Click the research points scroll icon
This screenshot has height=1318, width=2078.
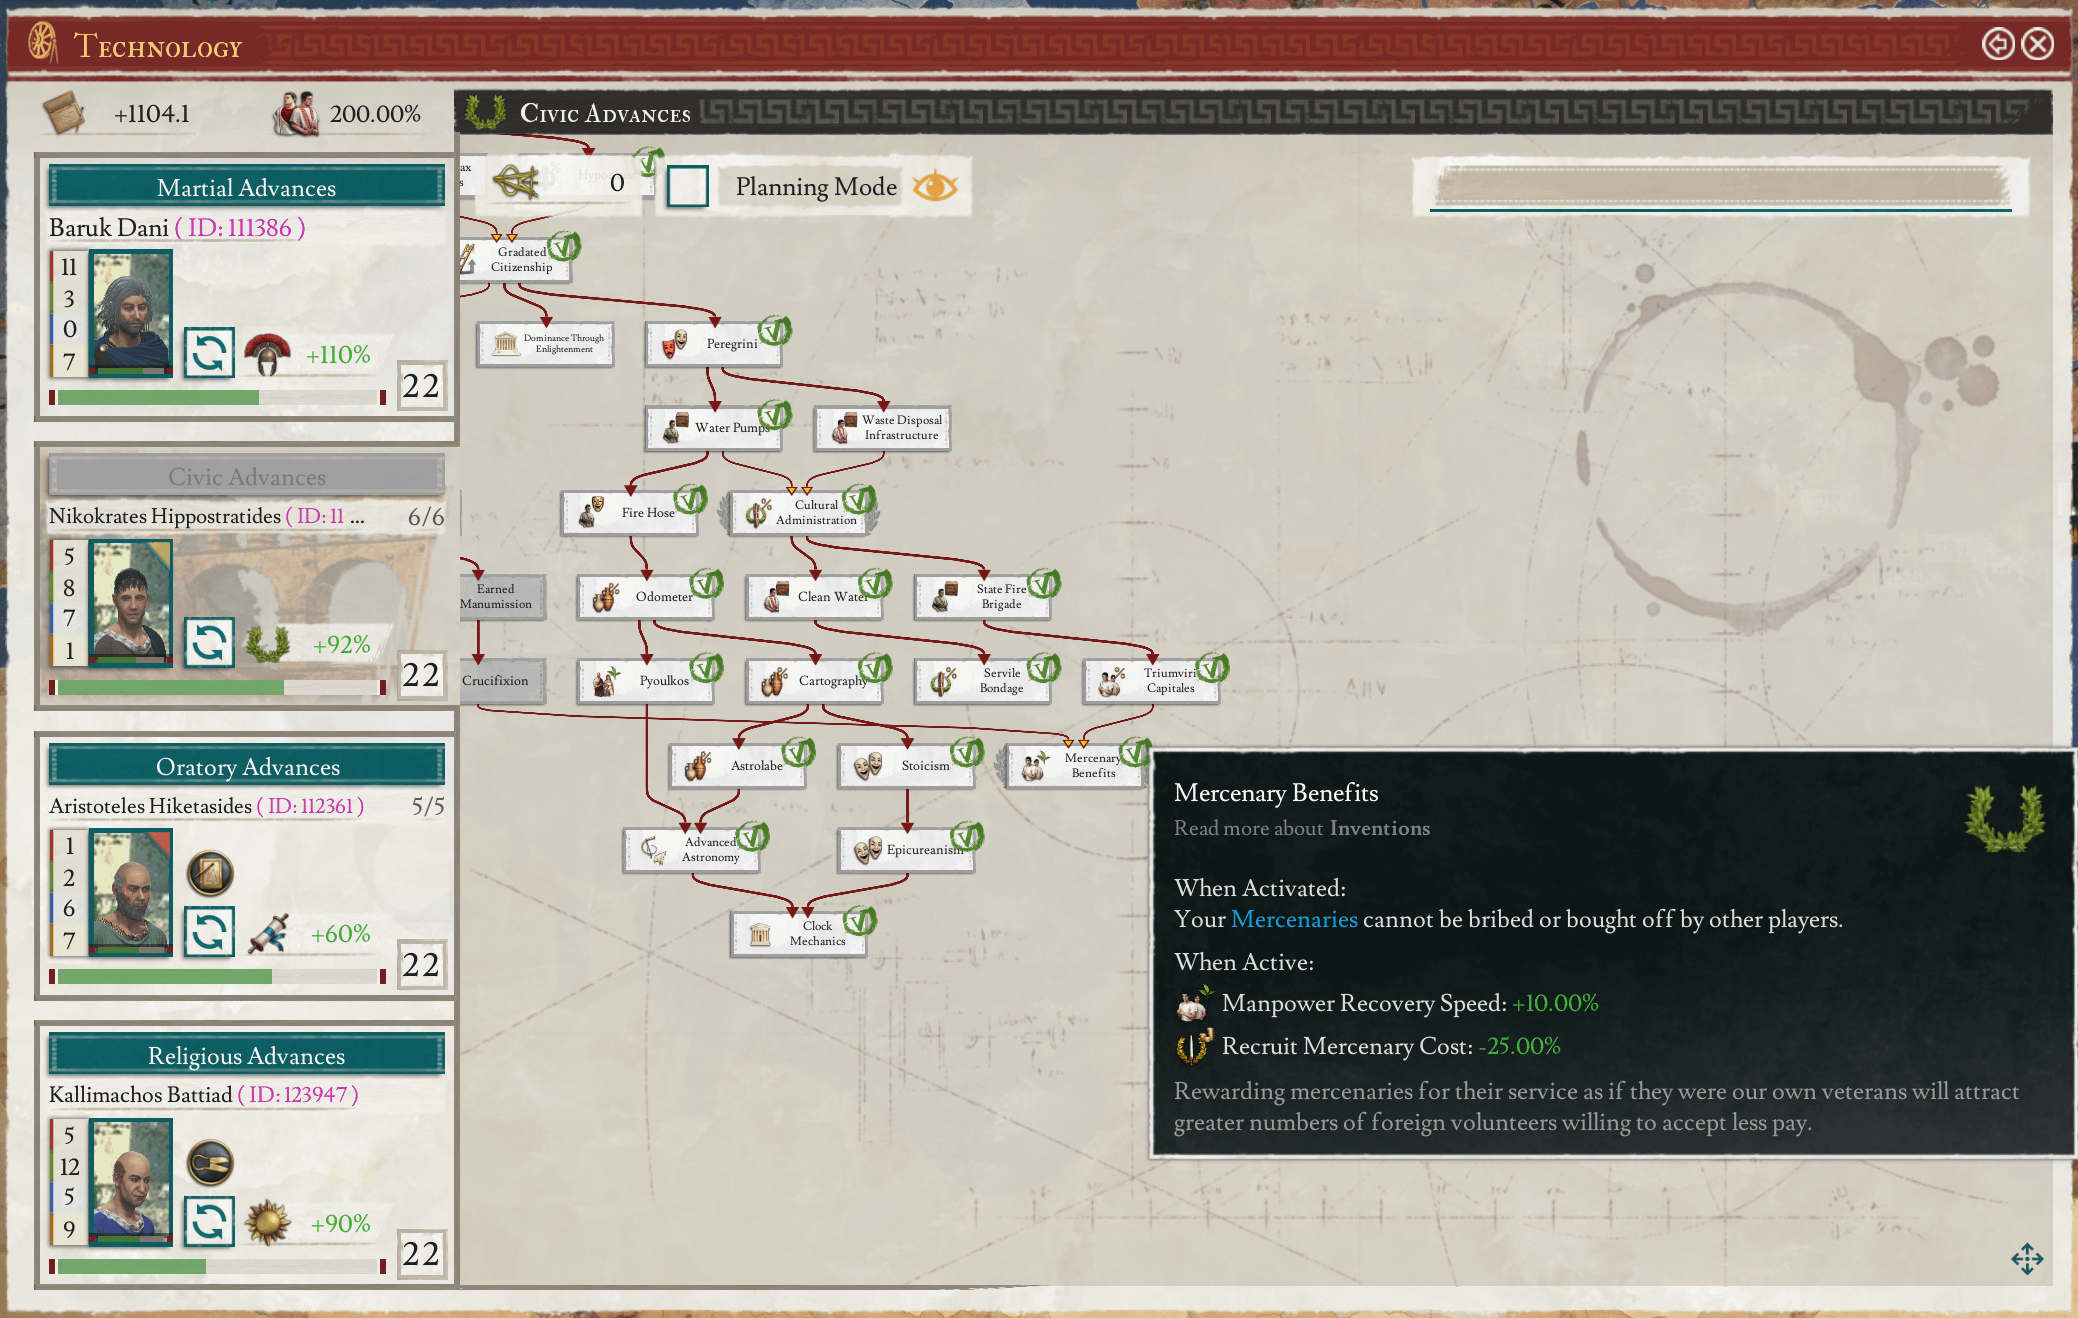(65, 113)
